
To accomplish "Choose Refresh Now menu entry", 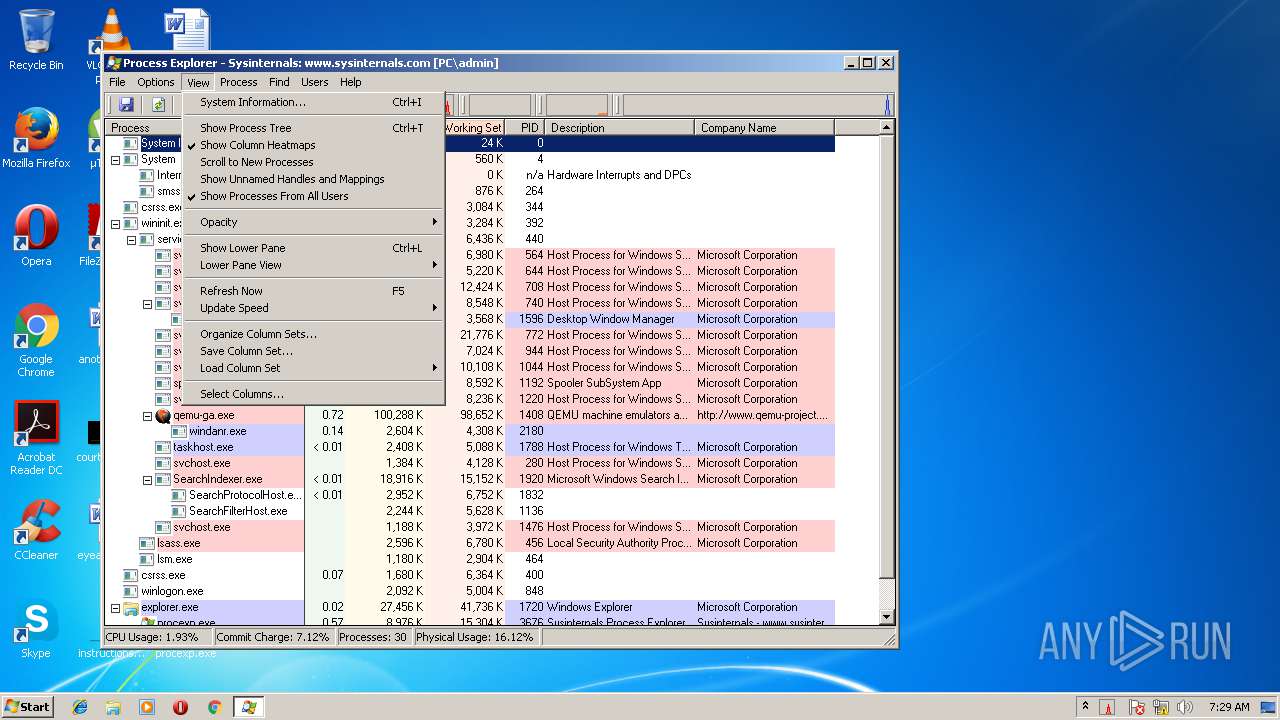I will coord(314,291).
